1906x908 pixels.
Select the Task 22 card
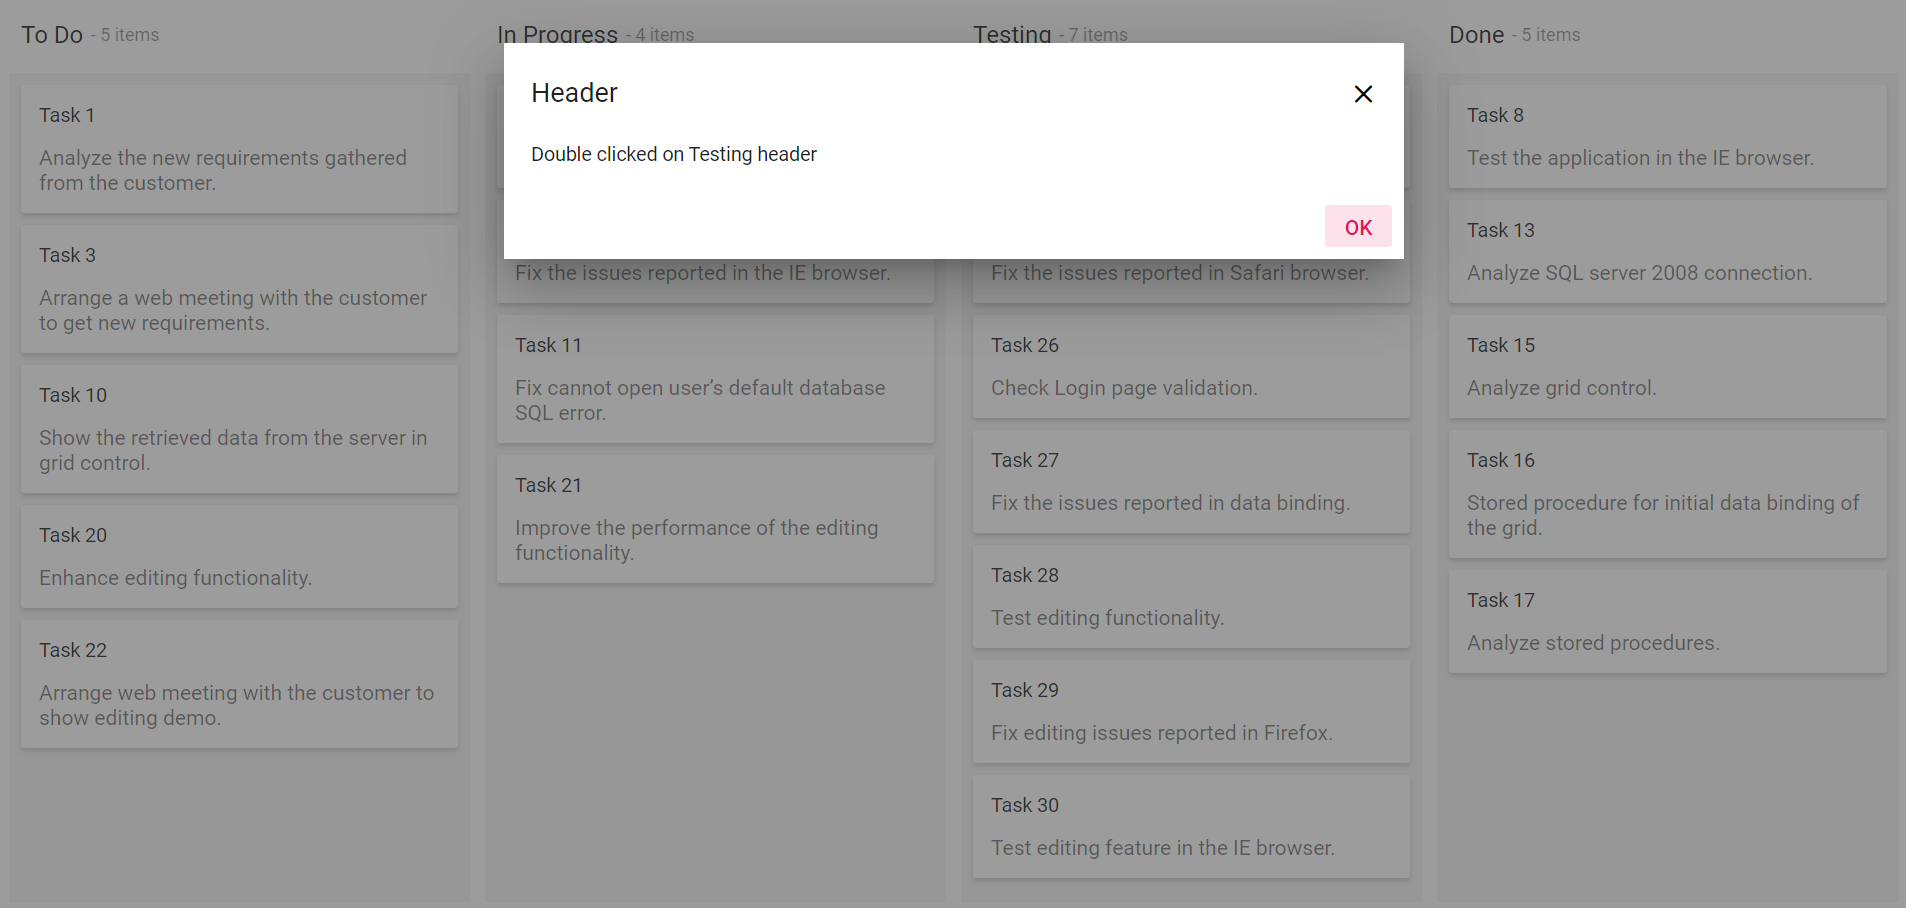click(x=240, y=684)
